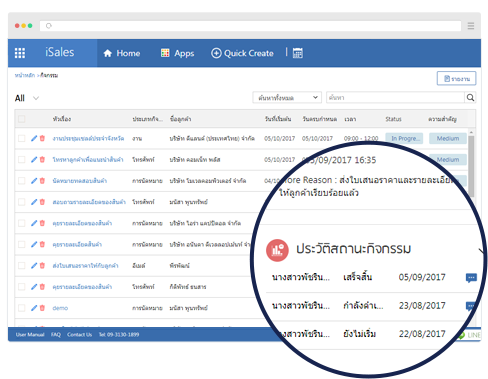Viewport: 488px width, 379px height.
Task: Delete the คุยรายละเอียดสินค้า activity
Action: point(42,244)
